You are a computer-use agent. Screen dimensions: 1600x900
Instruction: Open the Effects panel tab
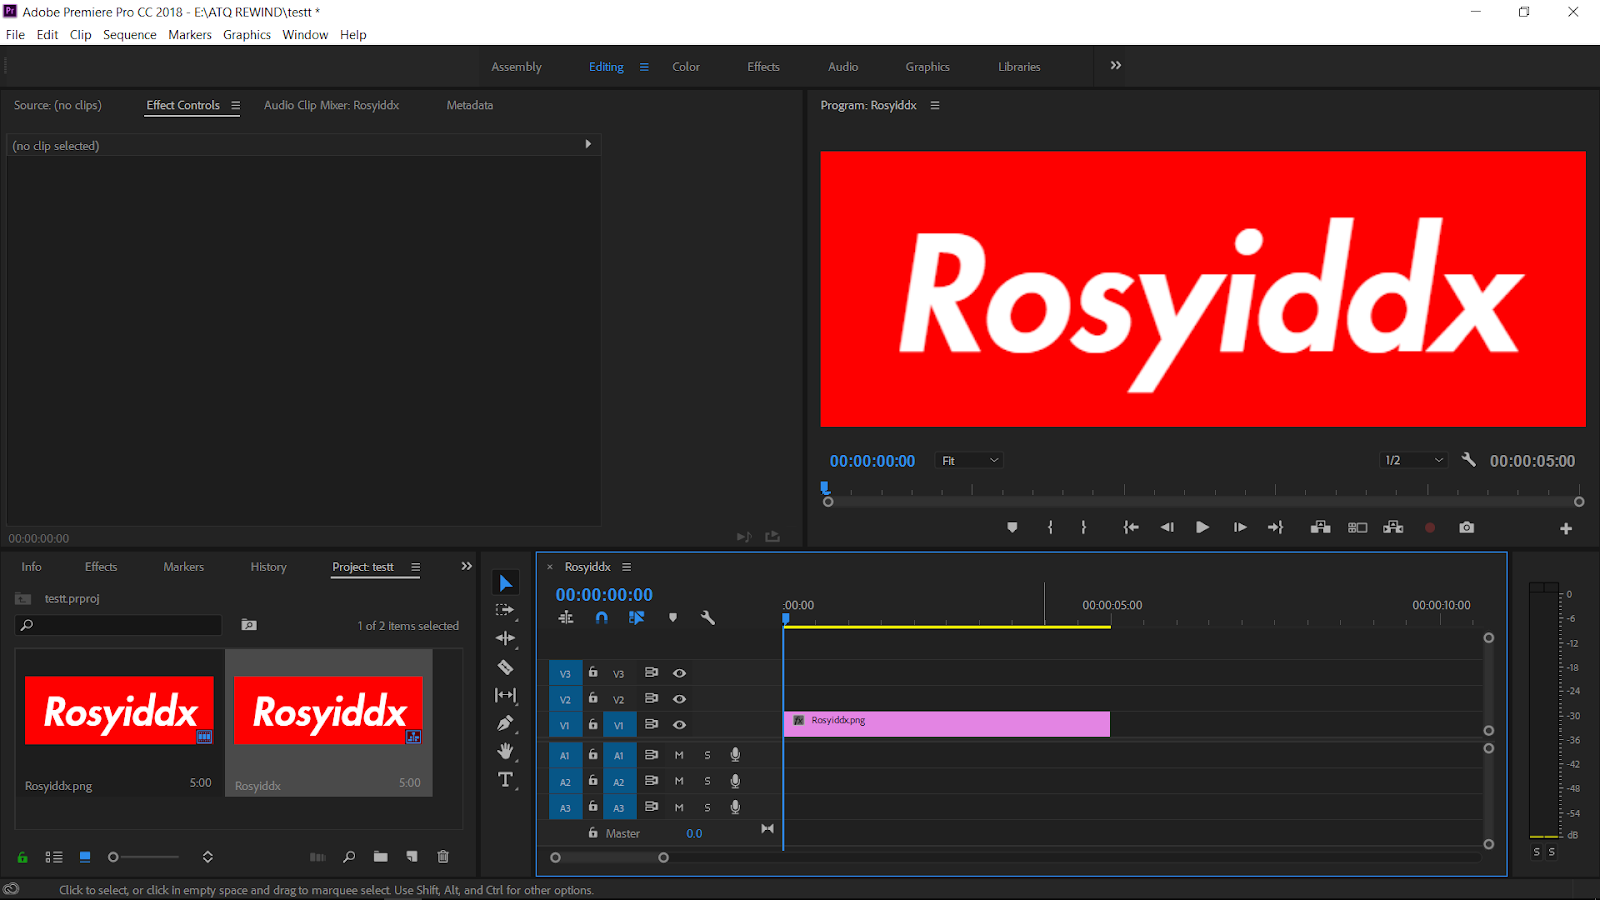coord(101,567)
